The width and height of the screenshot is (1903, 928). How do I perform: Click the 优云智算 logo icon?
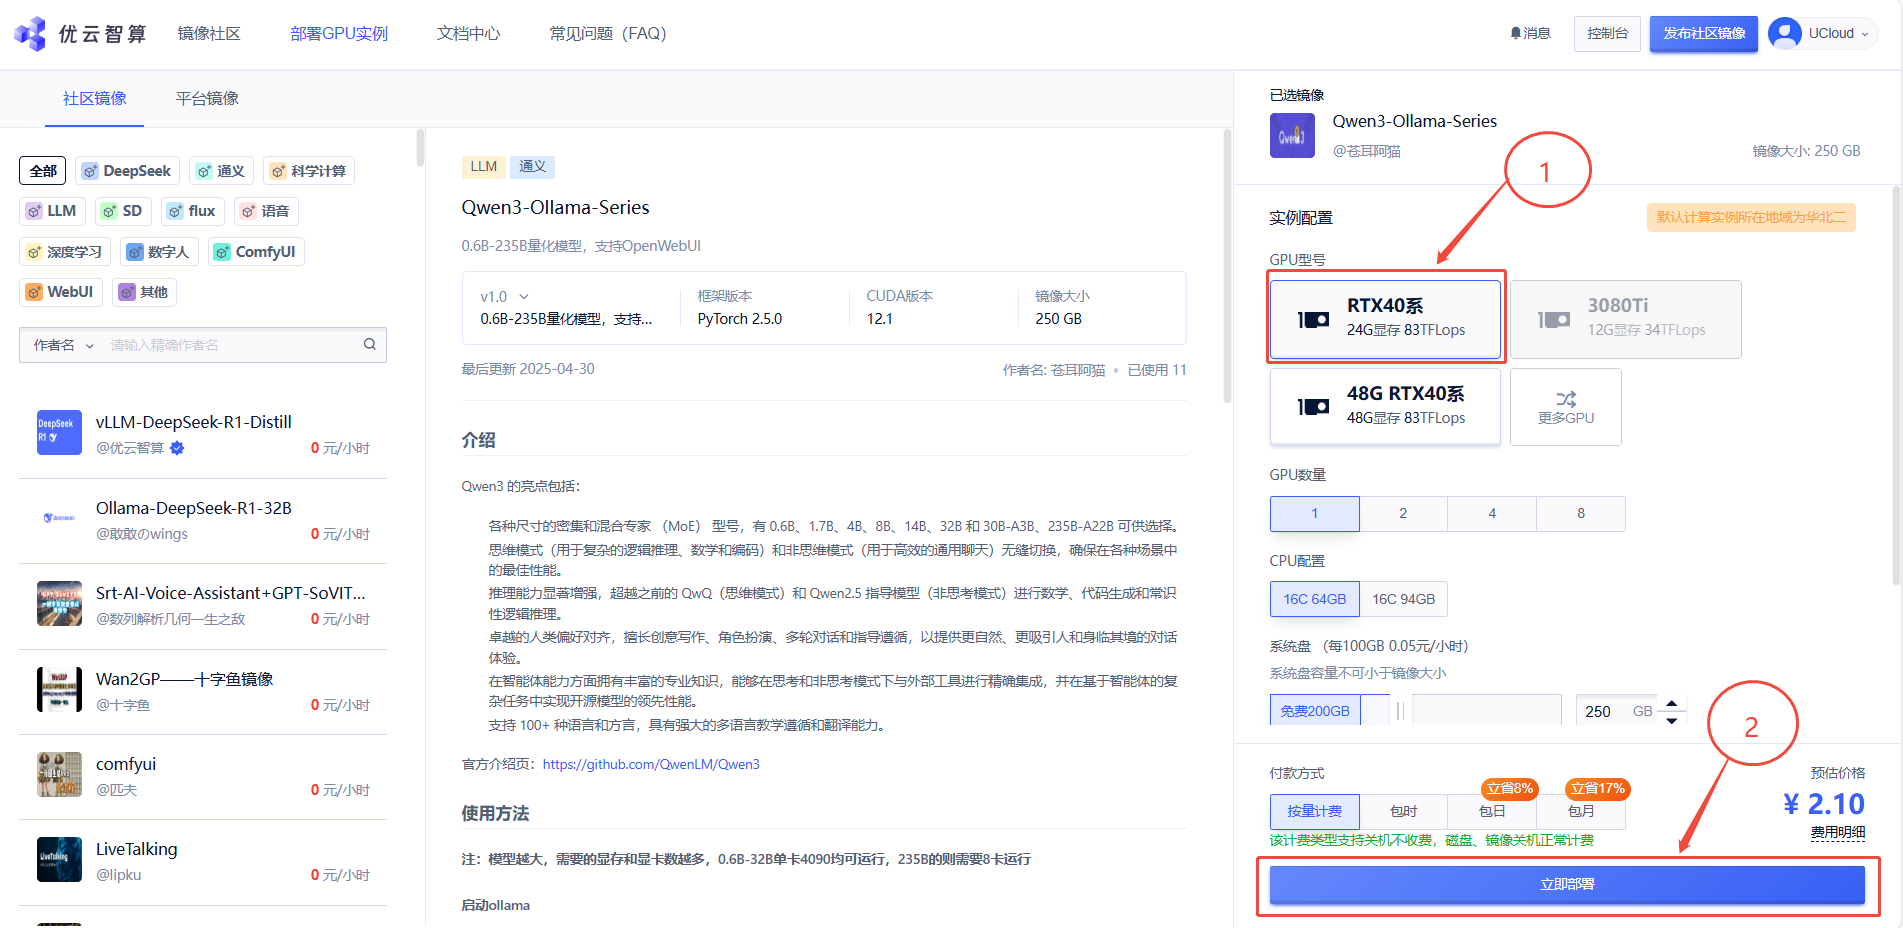[x=30, y=33]
